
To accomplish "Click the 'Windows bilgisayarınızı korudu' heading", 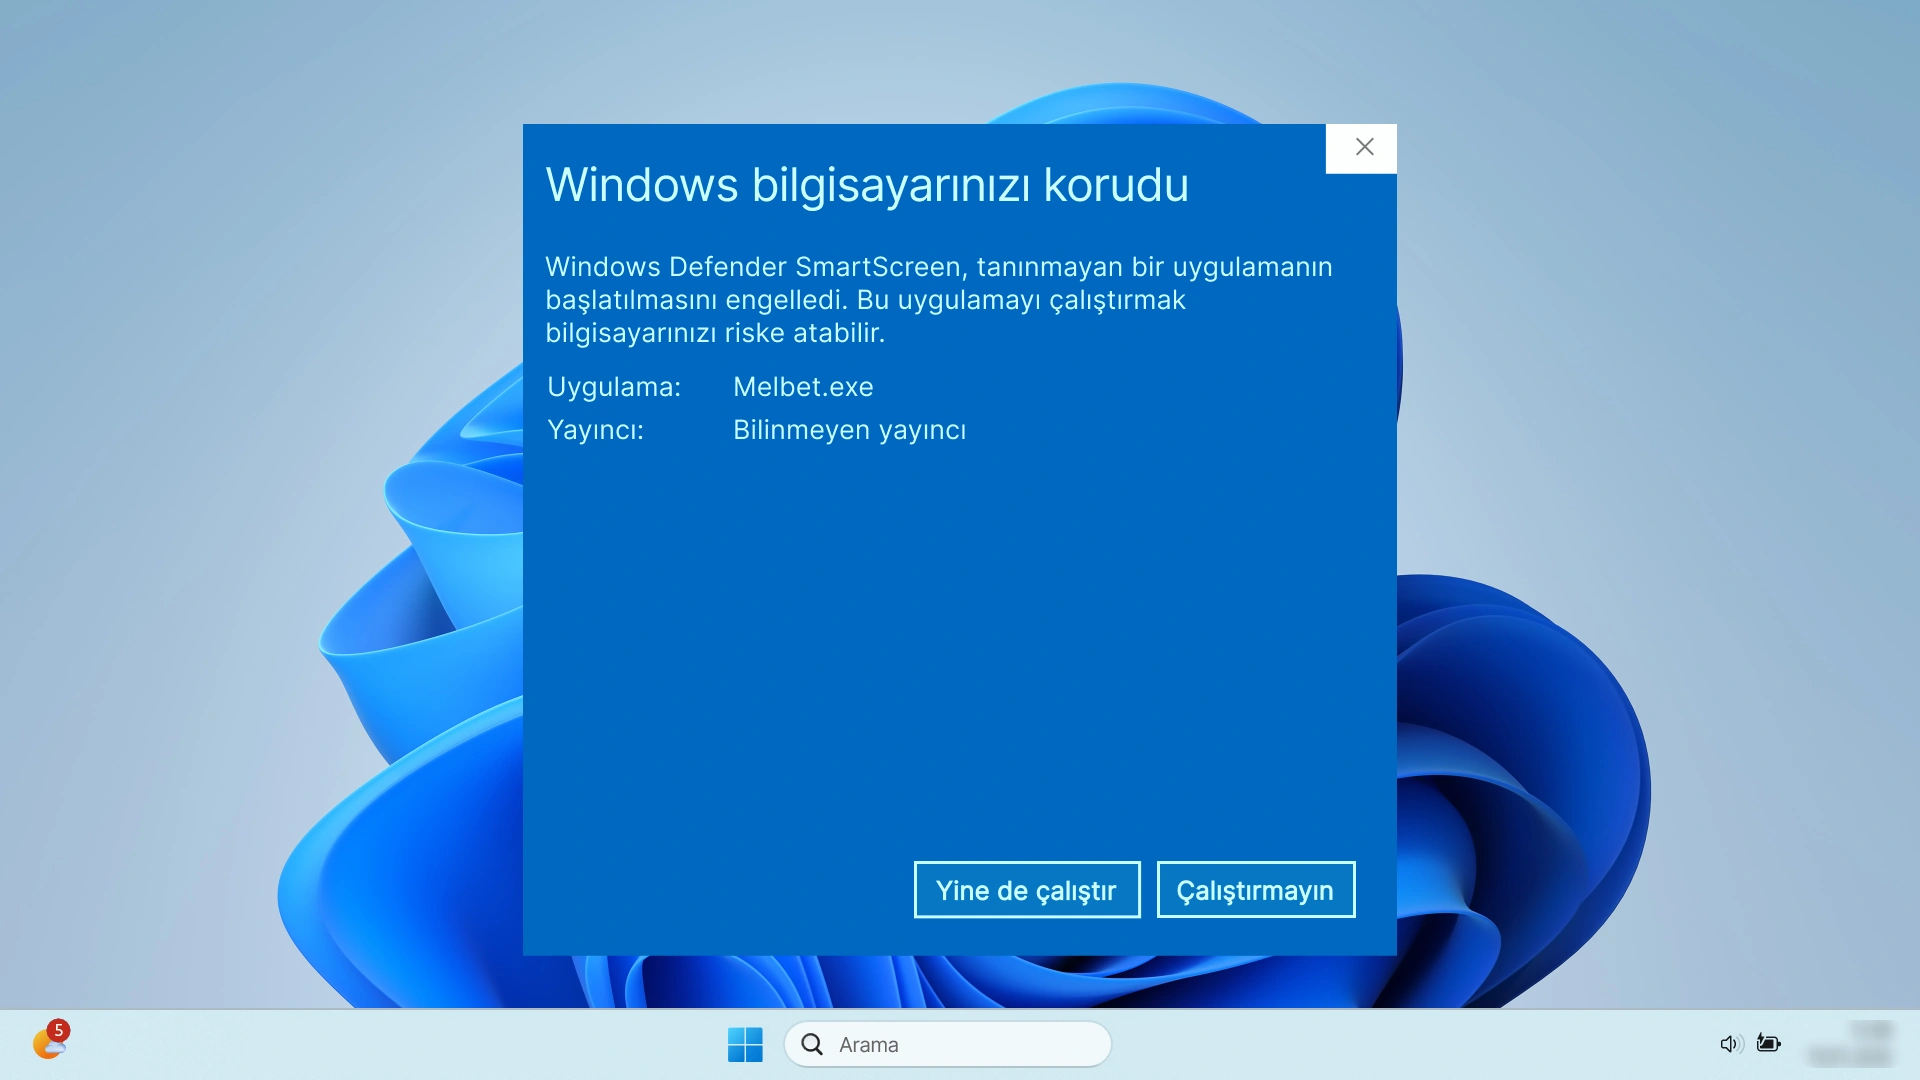I will (x=867, y=185).
